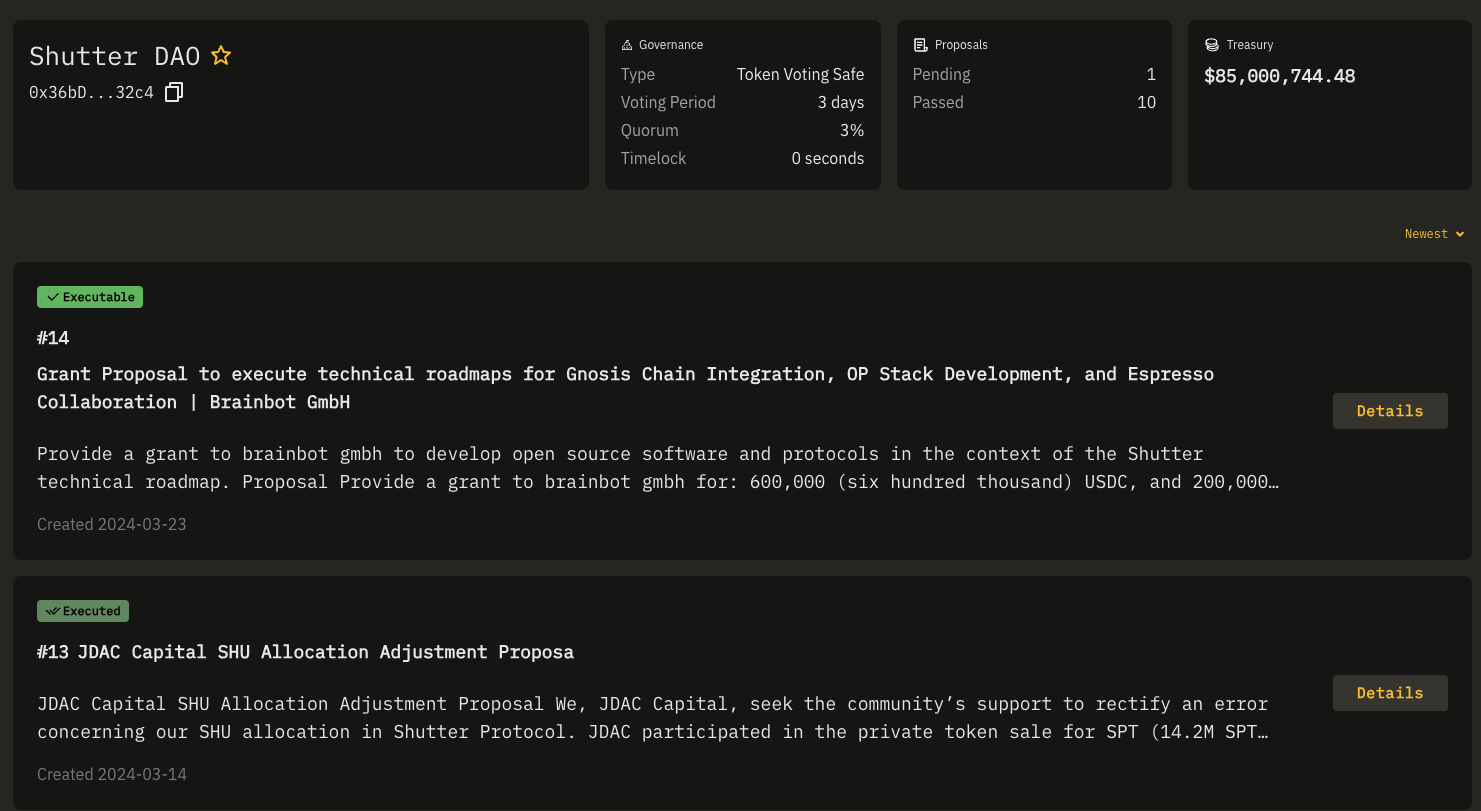Click the Quorum 3% value
Viewport: 1481px width, 811px height.
[852, 130]
